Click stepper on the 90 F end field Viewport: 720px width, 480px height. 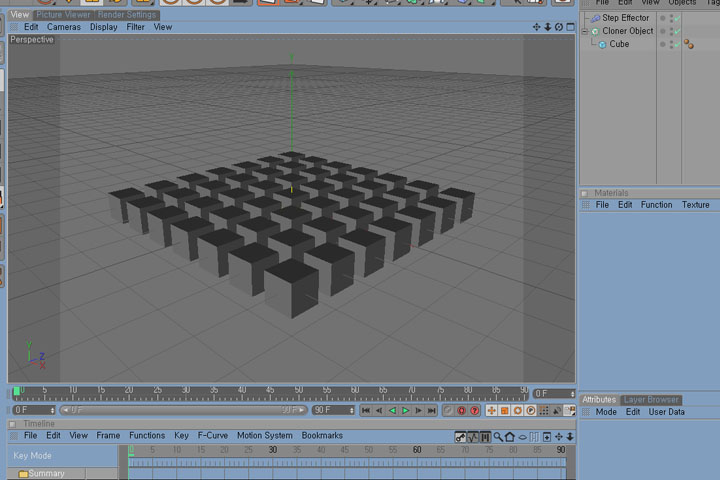(352, 410)
